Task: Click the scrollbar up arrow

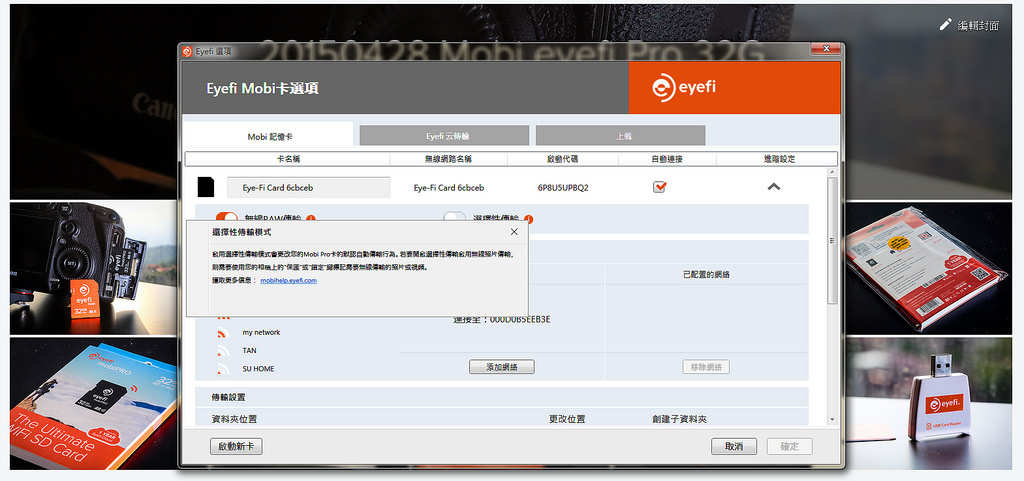Action: (x=832, y=173)
